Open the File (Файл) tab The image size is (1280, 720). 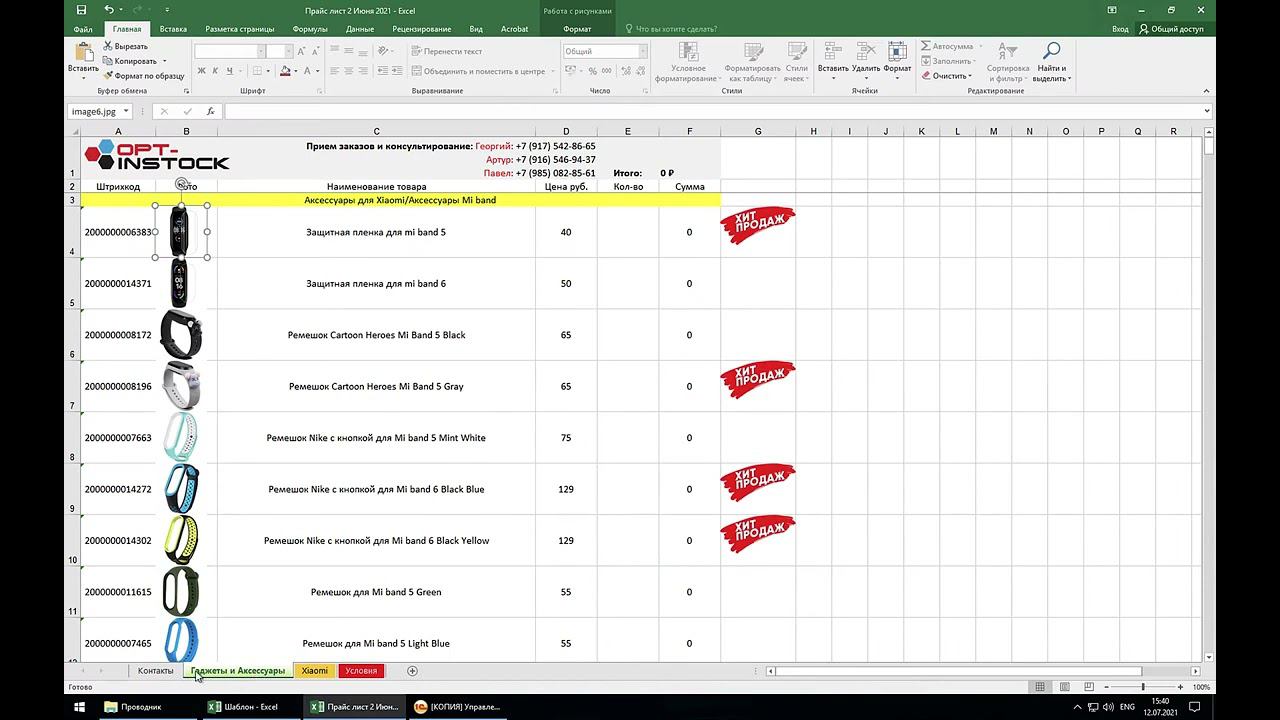83,29
